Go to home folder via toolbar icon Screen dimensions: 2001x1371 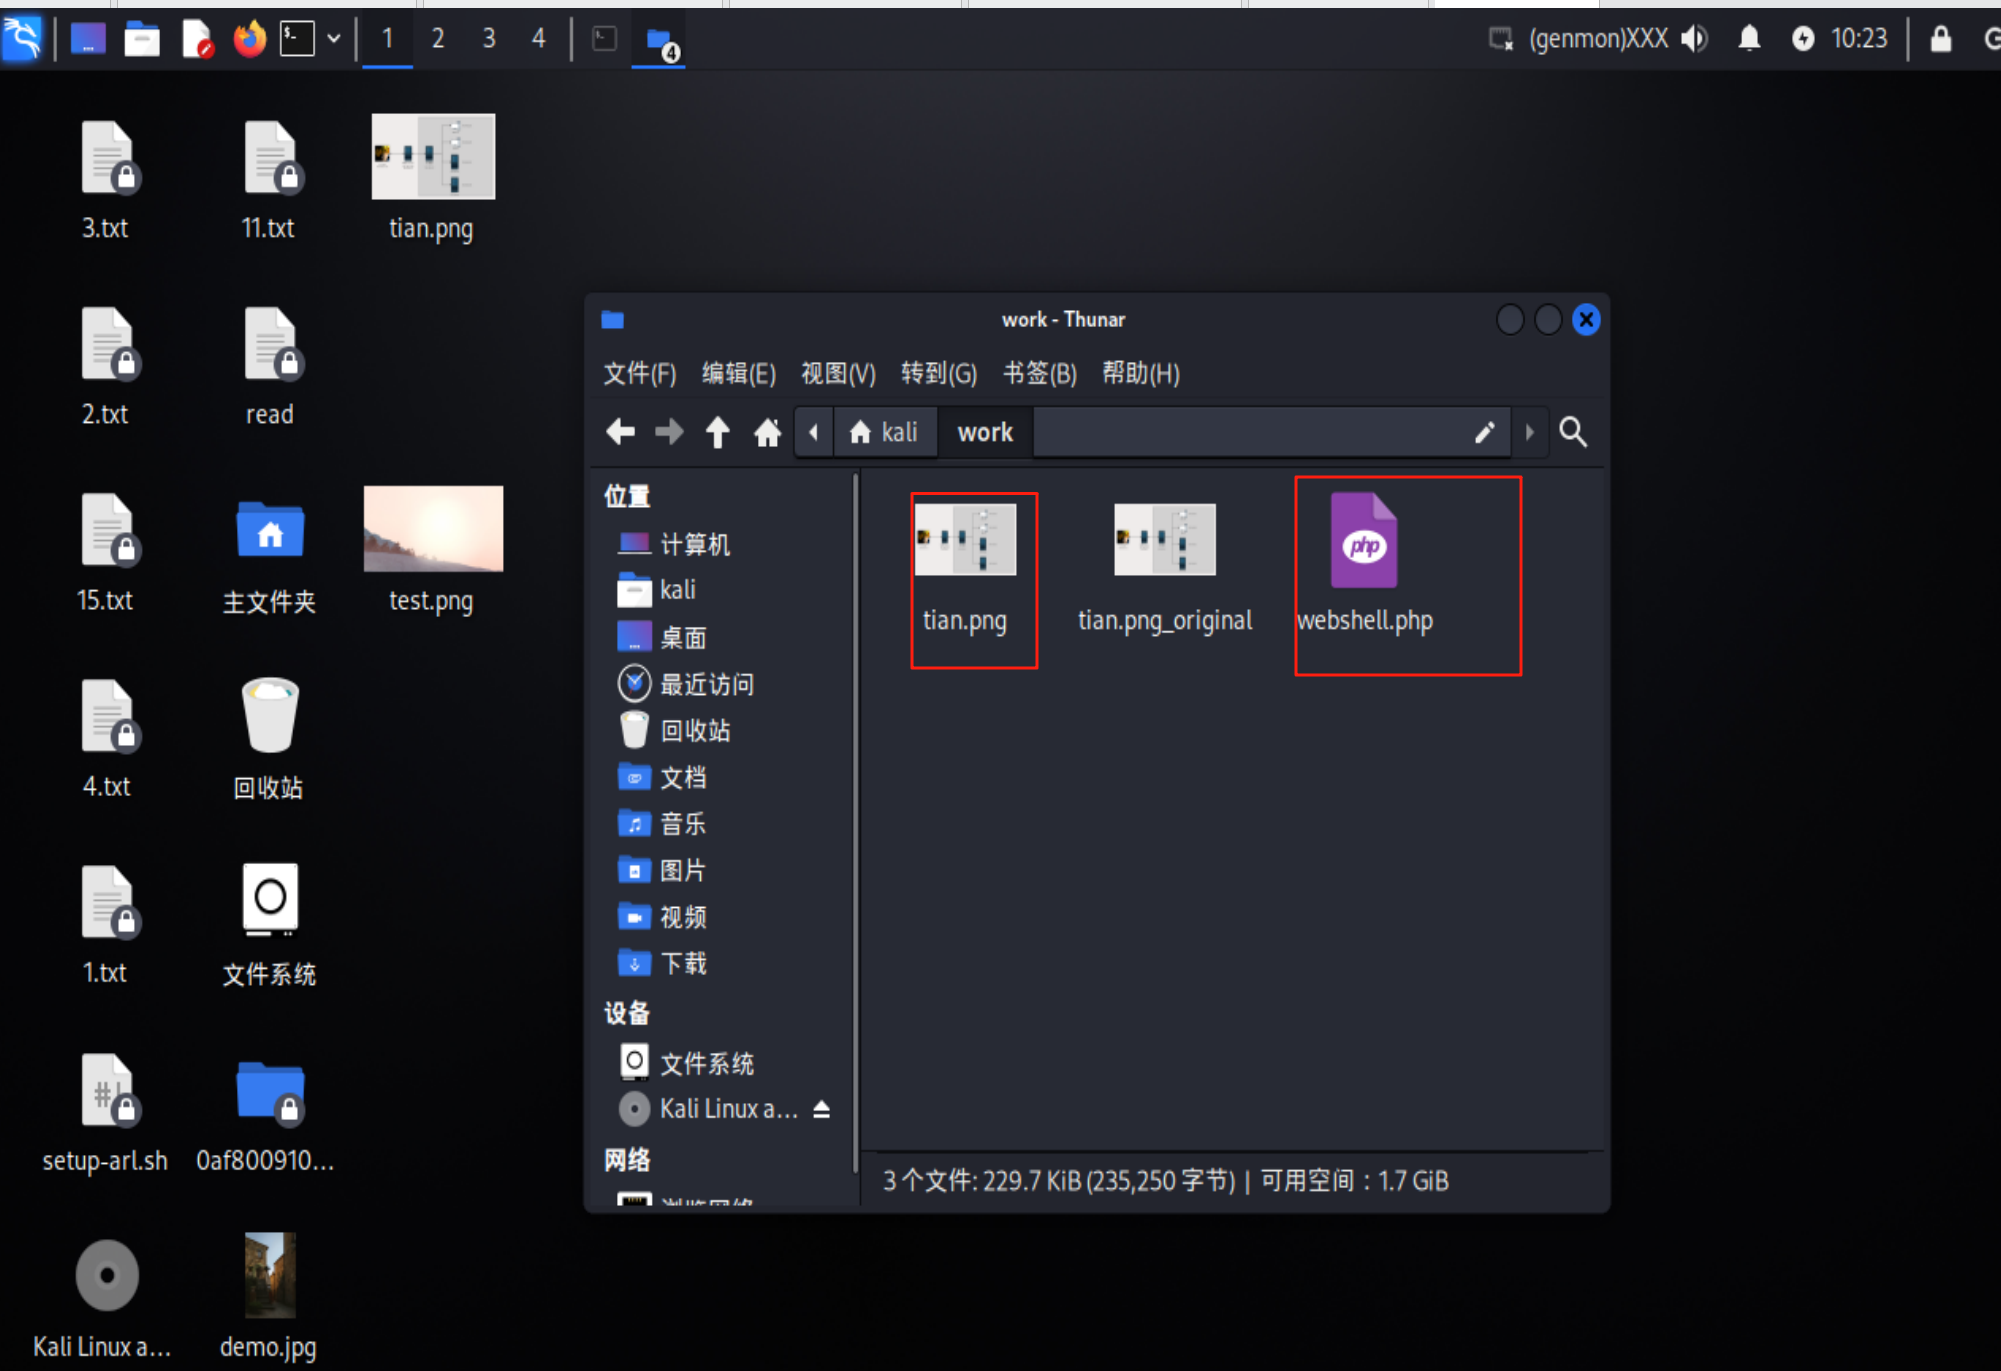click(767, 432)
